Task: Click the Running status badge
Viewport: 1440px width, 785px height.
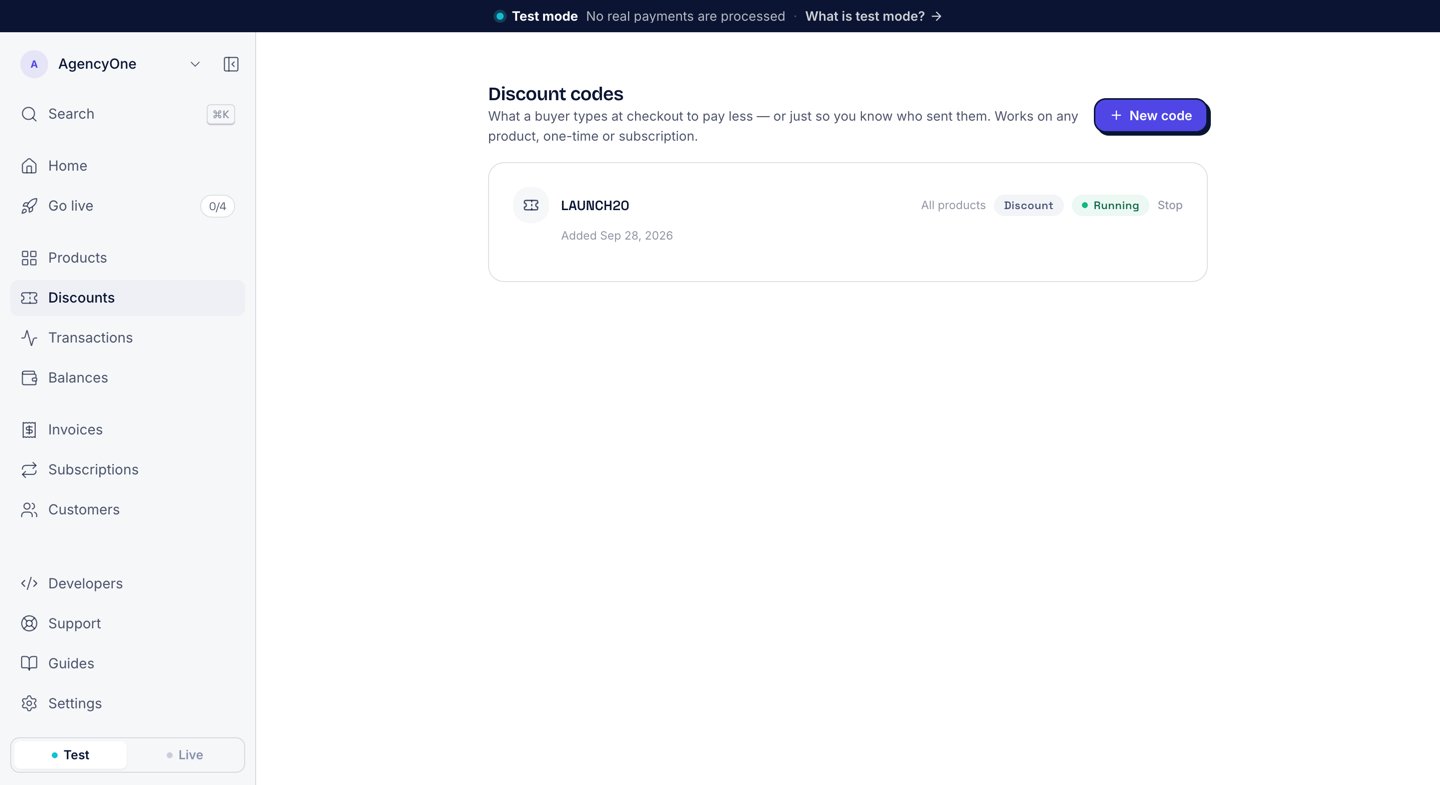Action: tap(1110, 205)
